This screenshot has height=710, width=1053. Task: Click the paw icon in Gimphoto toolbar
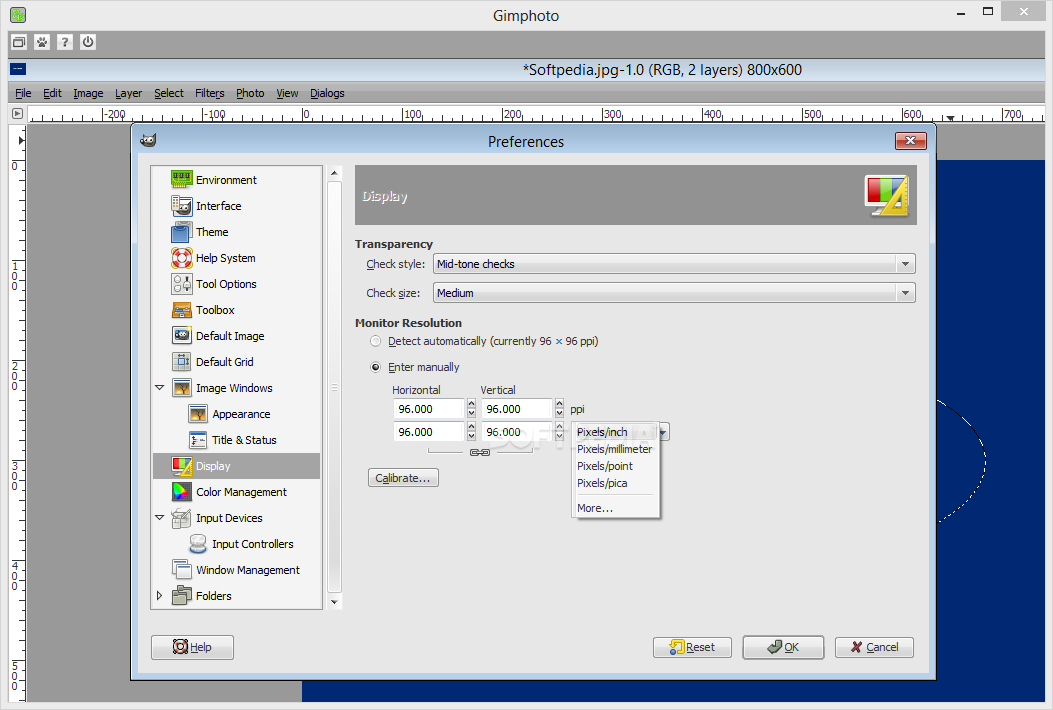(42, 42)
